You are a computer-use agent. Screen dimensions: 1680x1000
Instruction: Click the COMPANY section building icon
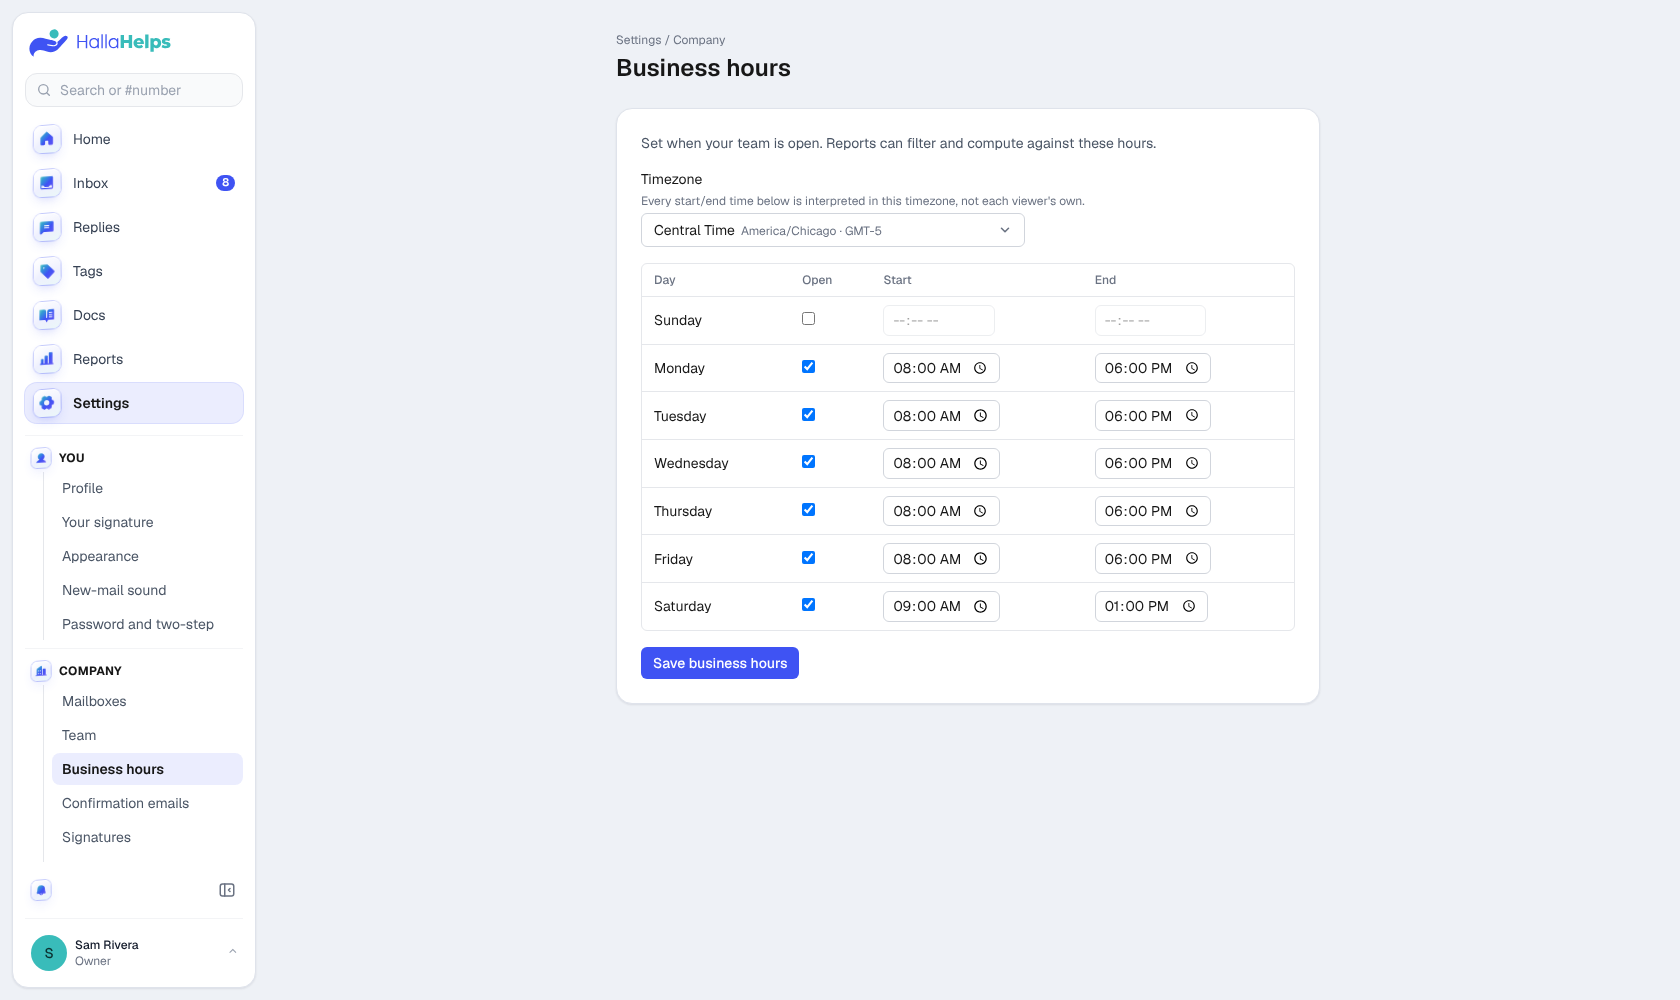pos(41,671)
